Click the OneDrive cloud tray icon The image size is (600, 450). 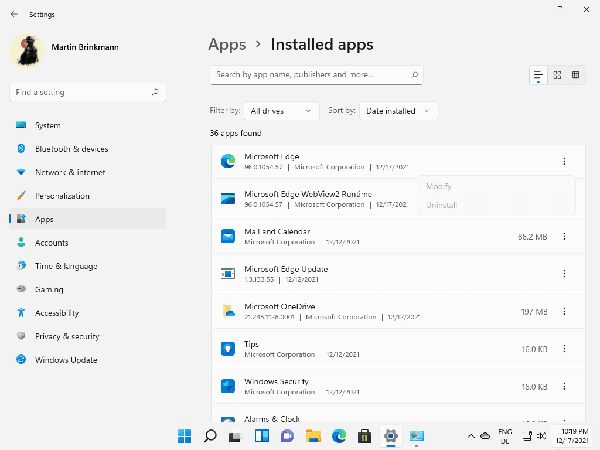(x=485, y=435)
